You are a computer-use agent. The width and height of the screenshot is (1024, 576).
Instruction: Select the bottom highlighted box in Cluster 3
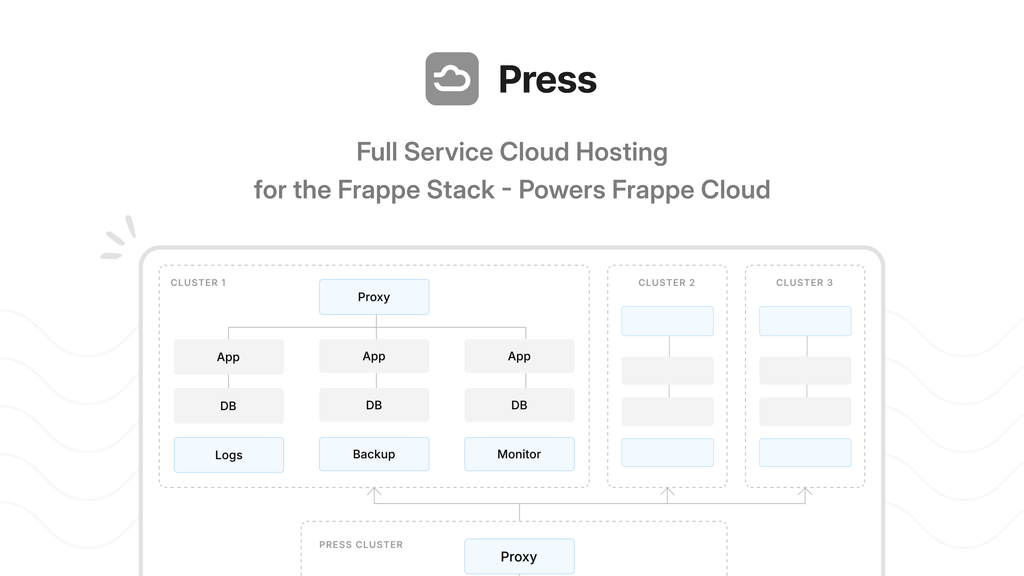pos(805,452)
